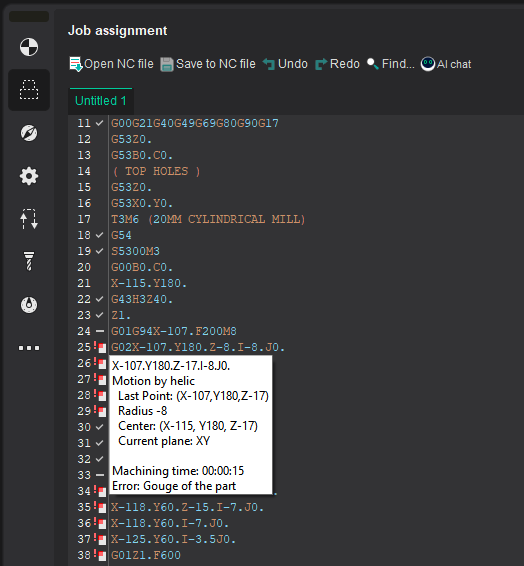The image size is (524, 566).
Task: Select code line G01G94X-107.F200M8
Action: 174,331
